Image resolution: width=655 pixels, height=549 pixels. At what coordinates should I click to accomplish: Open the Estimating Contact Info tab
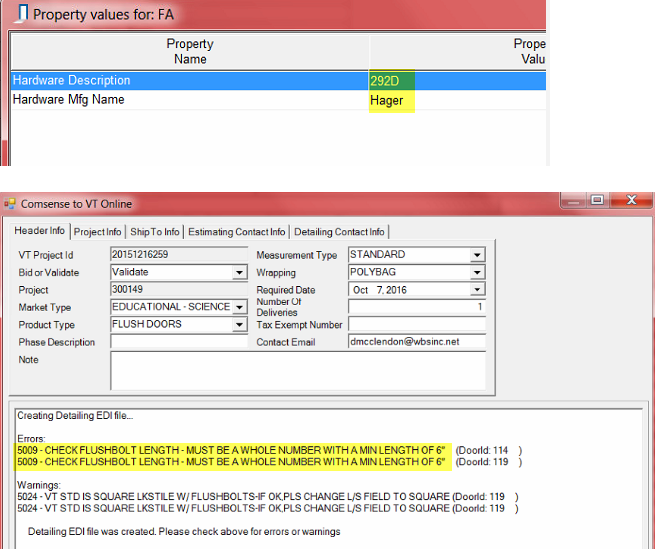236,232
